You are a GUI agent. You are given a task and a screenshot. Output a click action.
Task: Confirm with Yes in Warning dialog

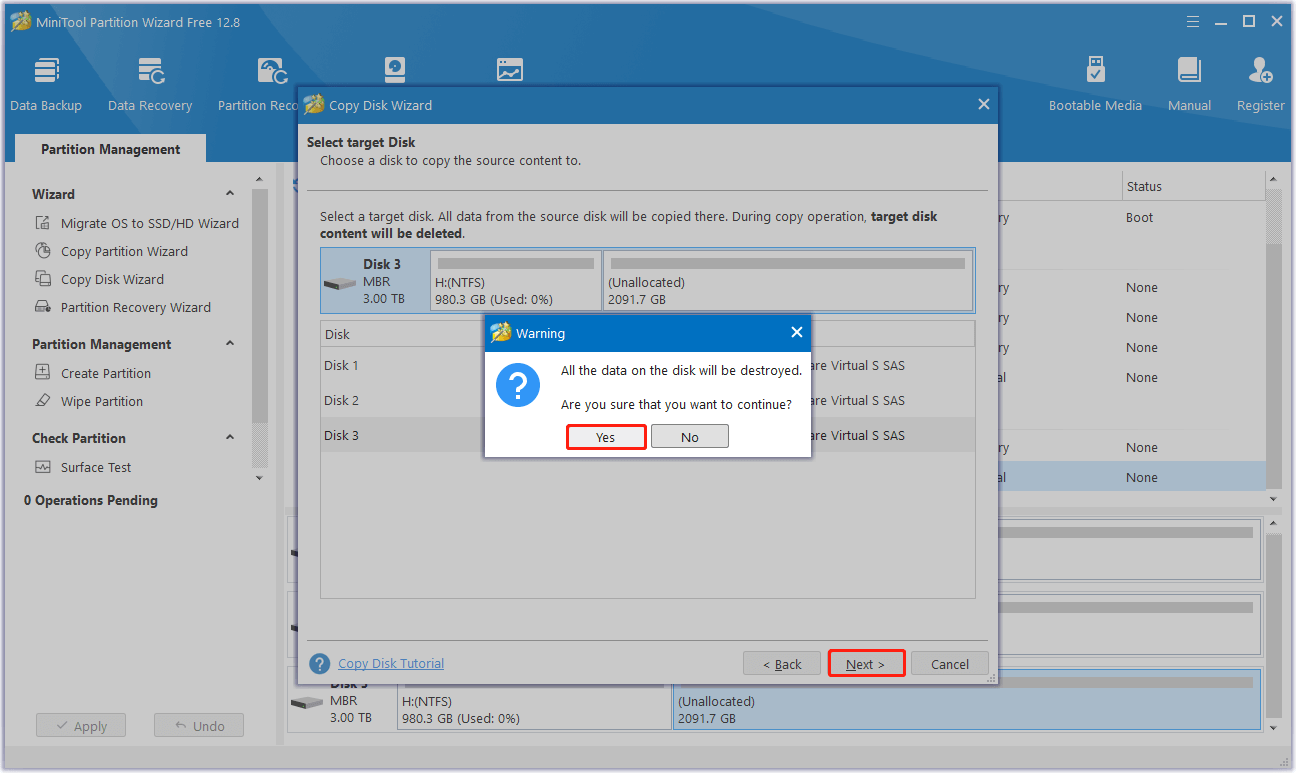click(x=606, y=437)
